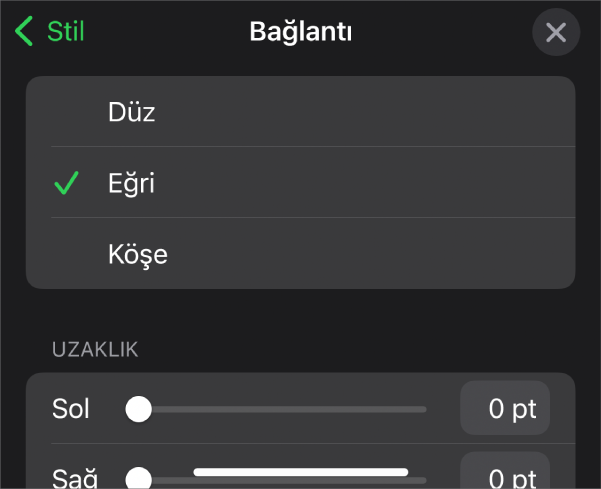Tap the green back chevron icon
Image resolution: width=601 pixels, height=489 pixels.
click(24, 32)
